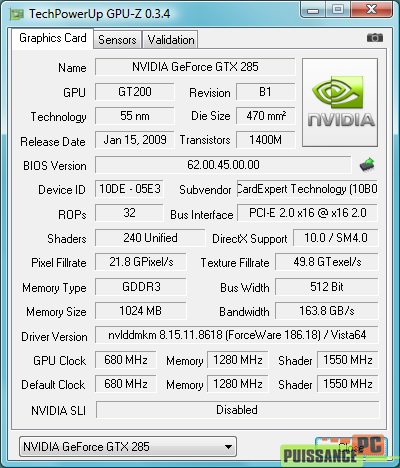The width and height of the screenshot is (400, 468).
Task: Click Bandwidth value 163.8 GB/s
Action: 327,311
